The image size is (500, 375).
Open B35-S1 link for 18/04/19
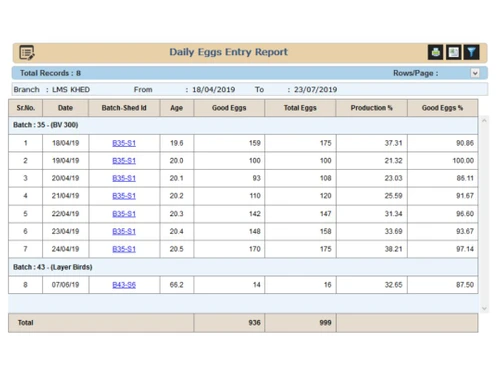(x=124, y=143)
